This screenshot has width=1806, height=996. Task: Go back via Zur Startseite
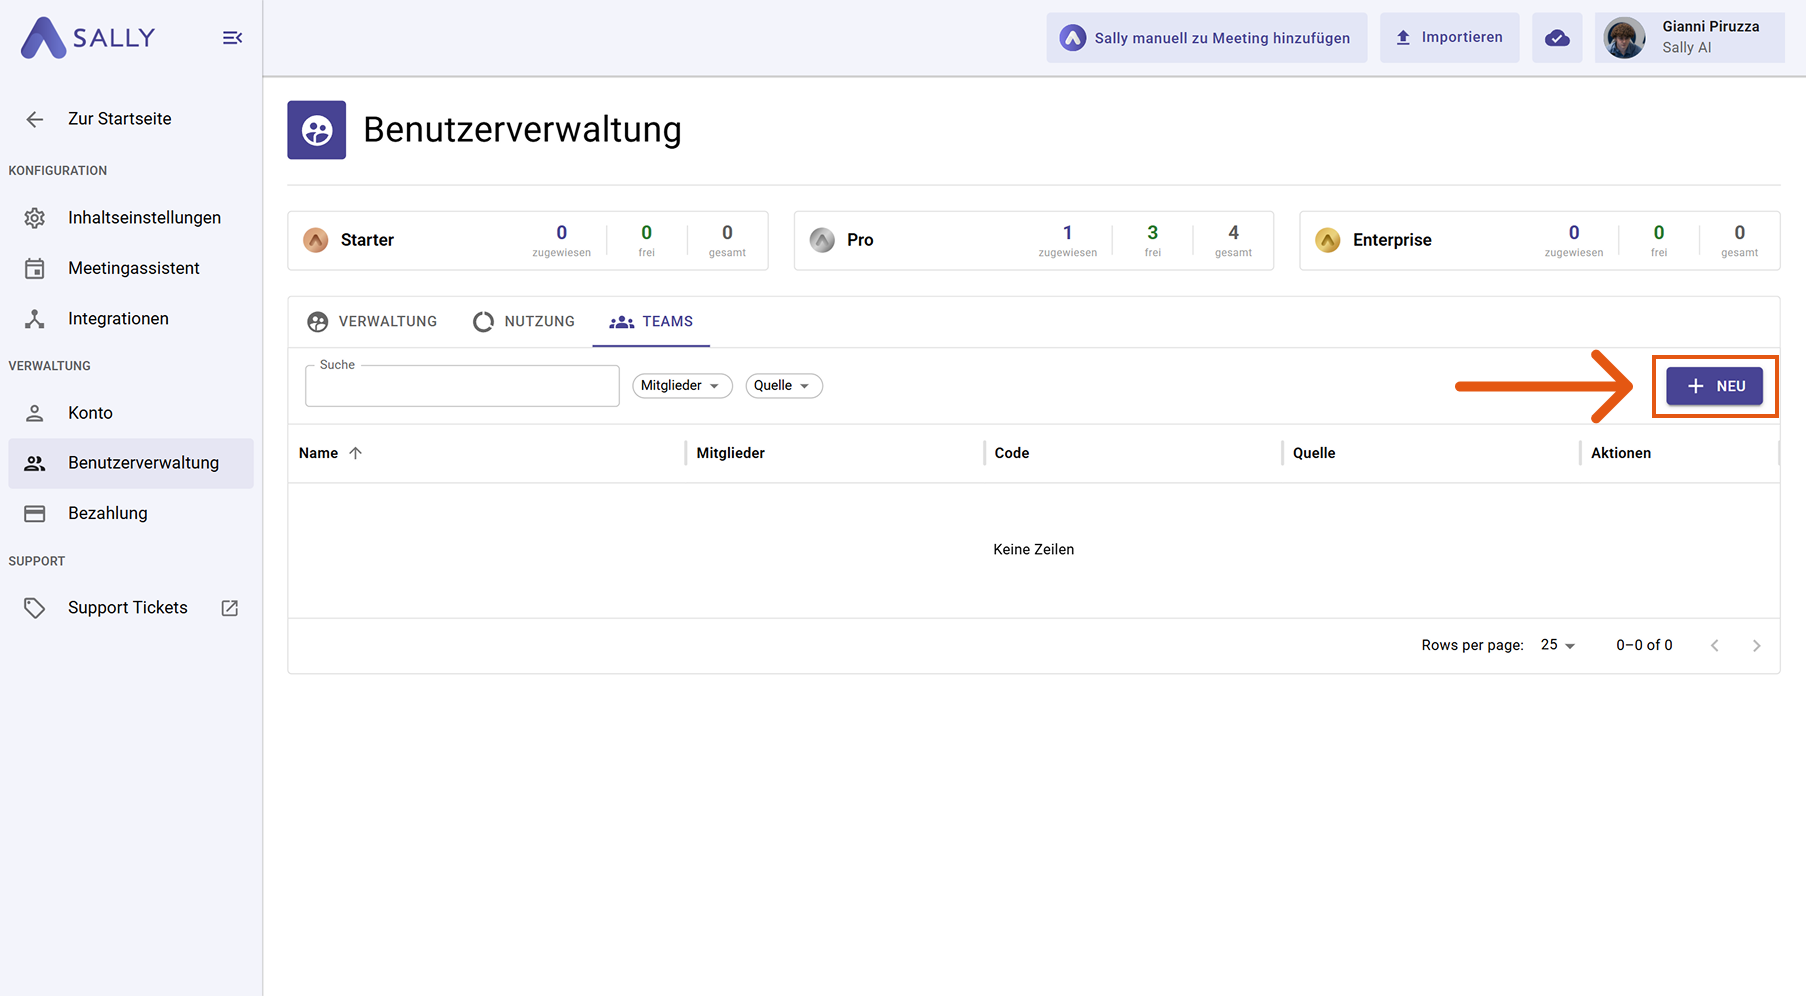(118, 119)
